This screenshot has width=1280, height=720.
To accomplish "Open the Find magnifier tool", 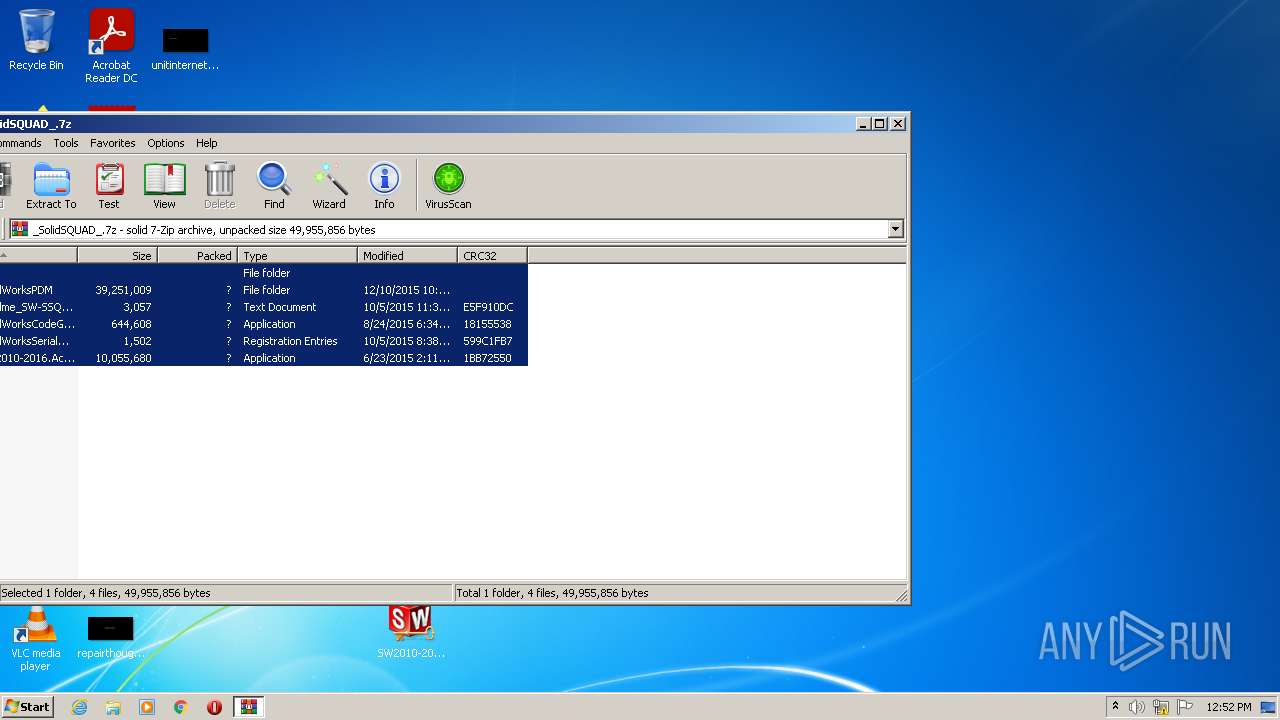I will [274, 186].
